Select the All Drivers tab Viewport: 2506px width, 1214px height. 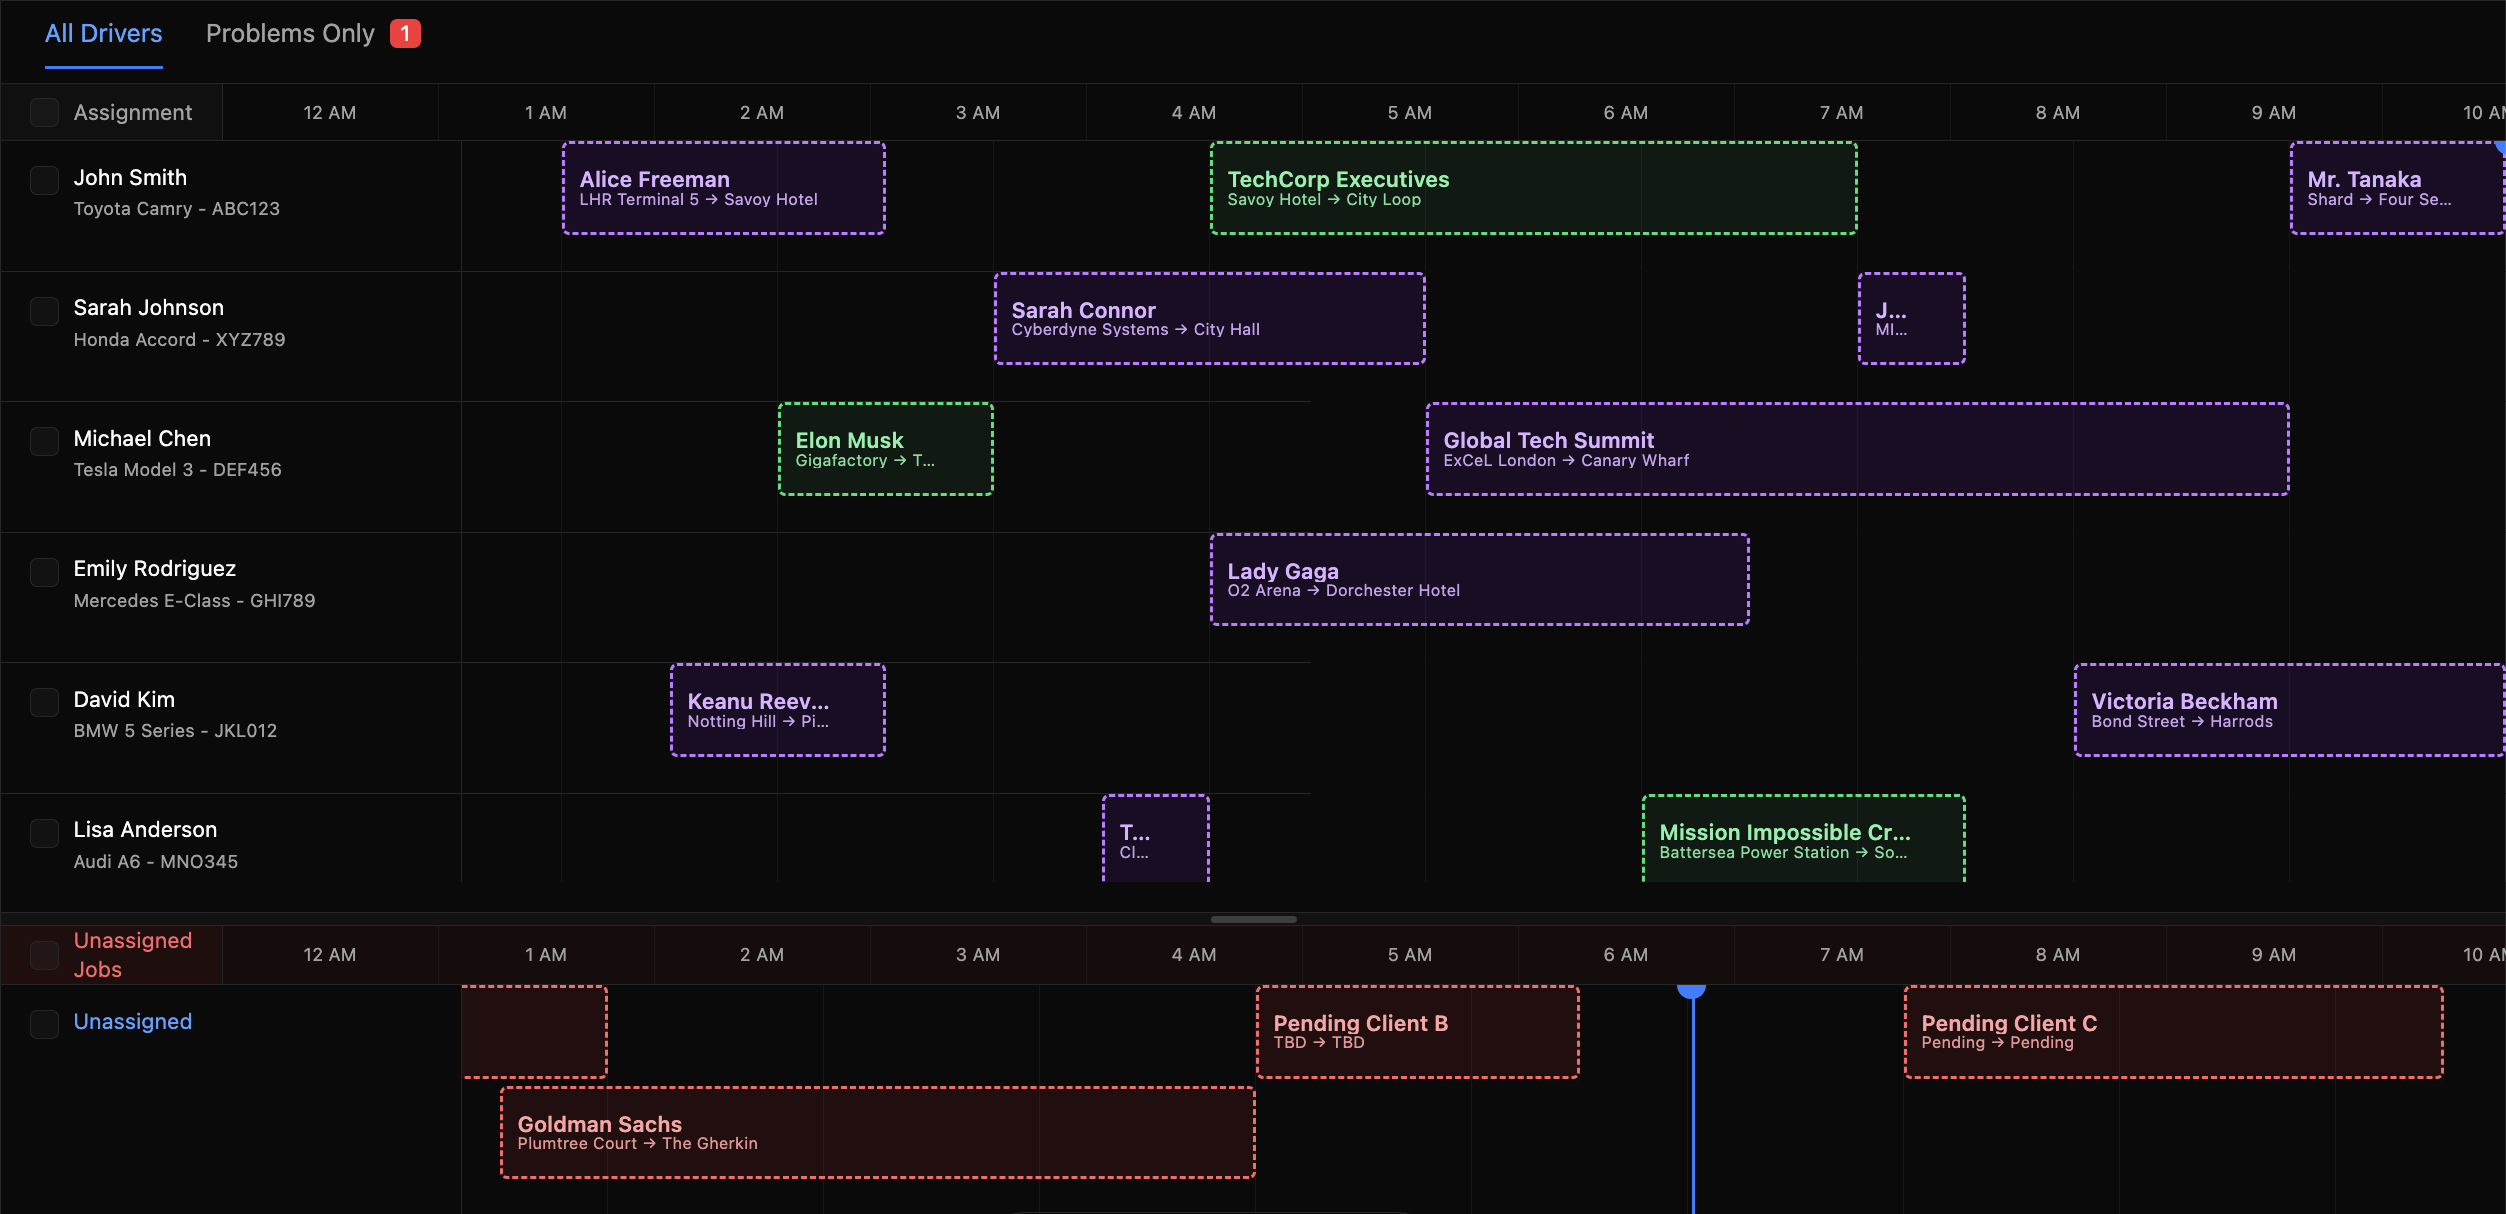tap(103, 34)
